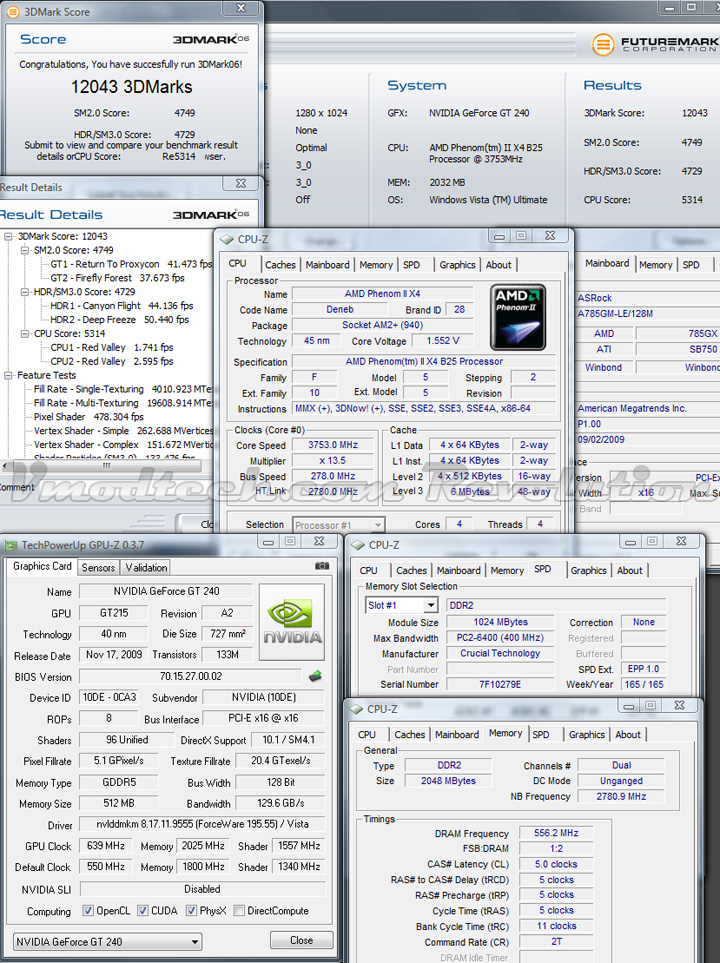Select GT1 - Return To Proxycon result row
The width and height of the screenshot is (720, 963).
131,264
